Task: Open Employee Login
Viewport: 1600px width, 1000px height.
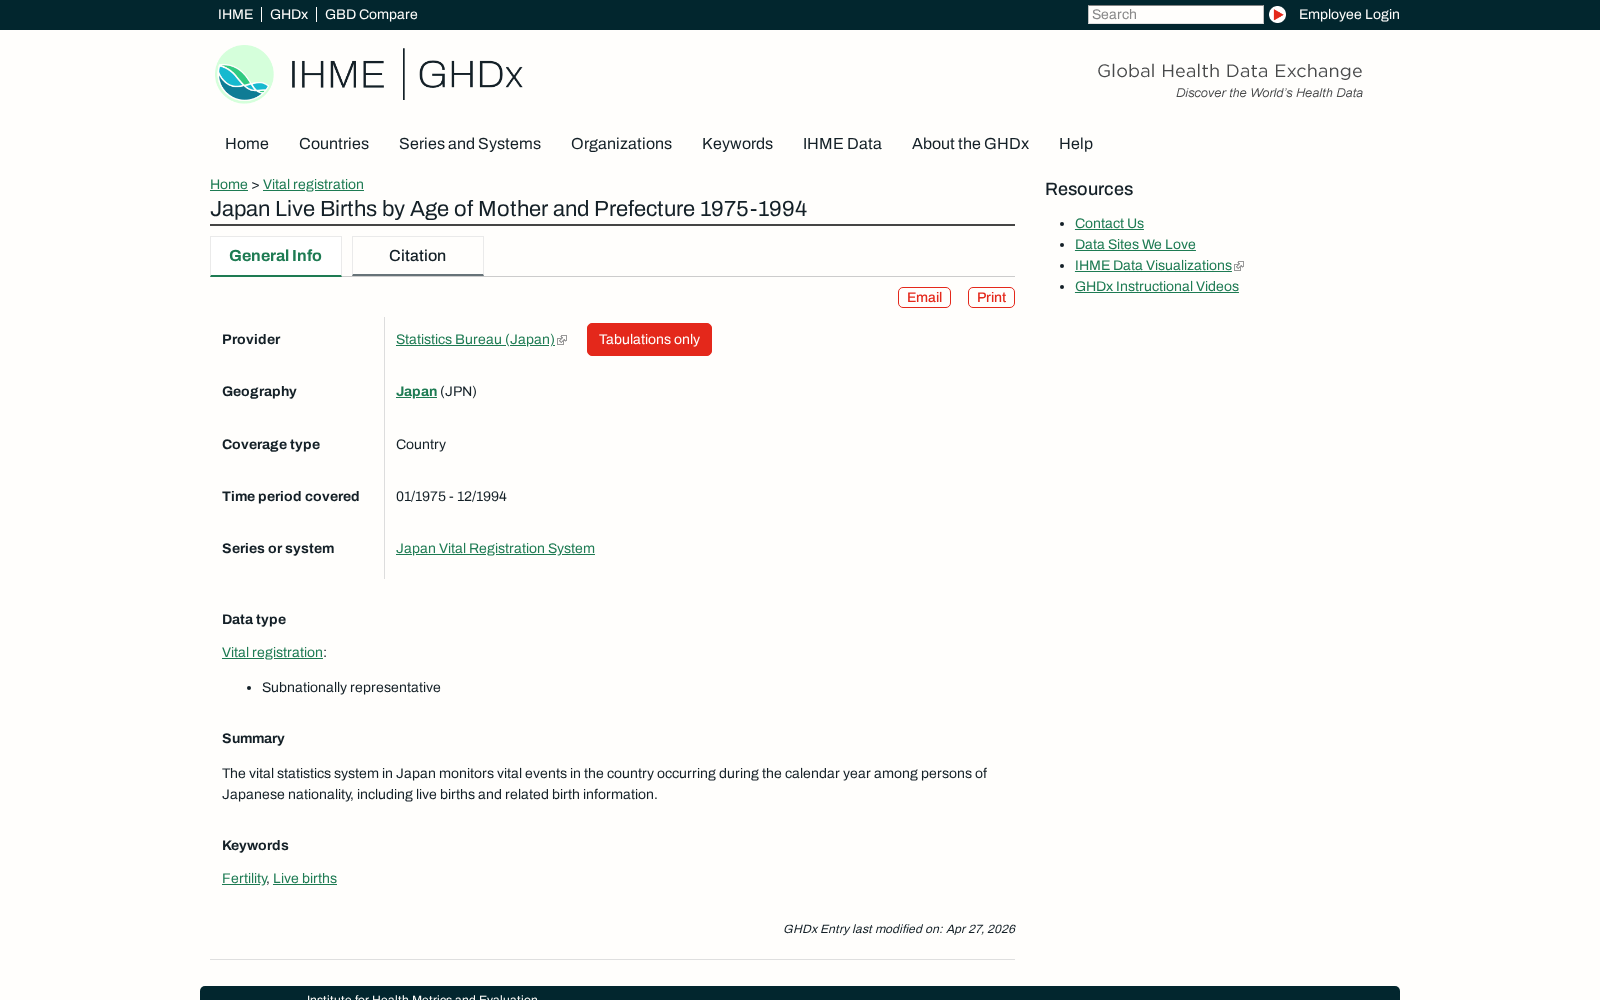Action: 1349,14
